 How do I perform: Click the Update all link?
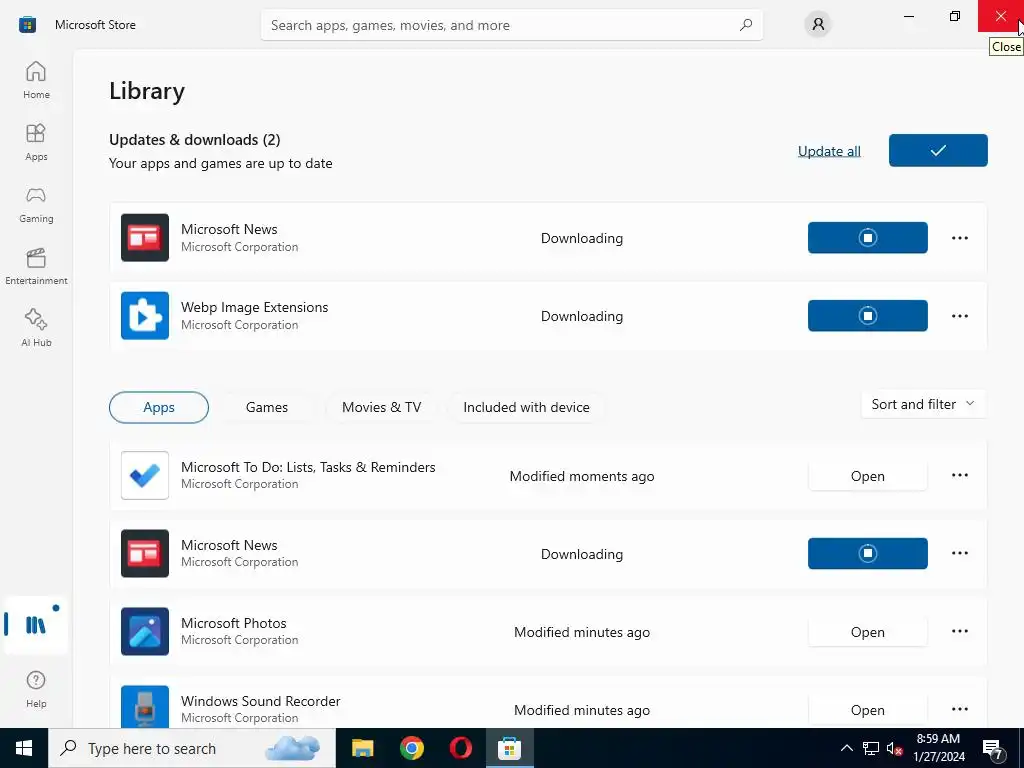coord(829,151)
